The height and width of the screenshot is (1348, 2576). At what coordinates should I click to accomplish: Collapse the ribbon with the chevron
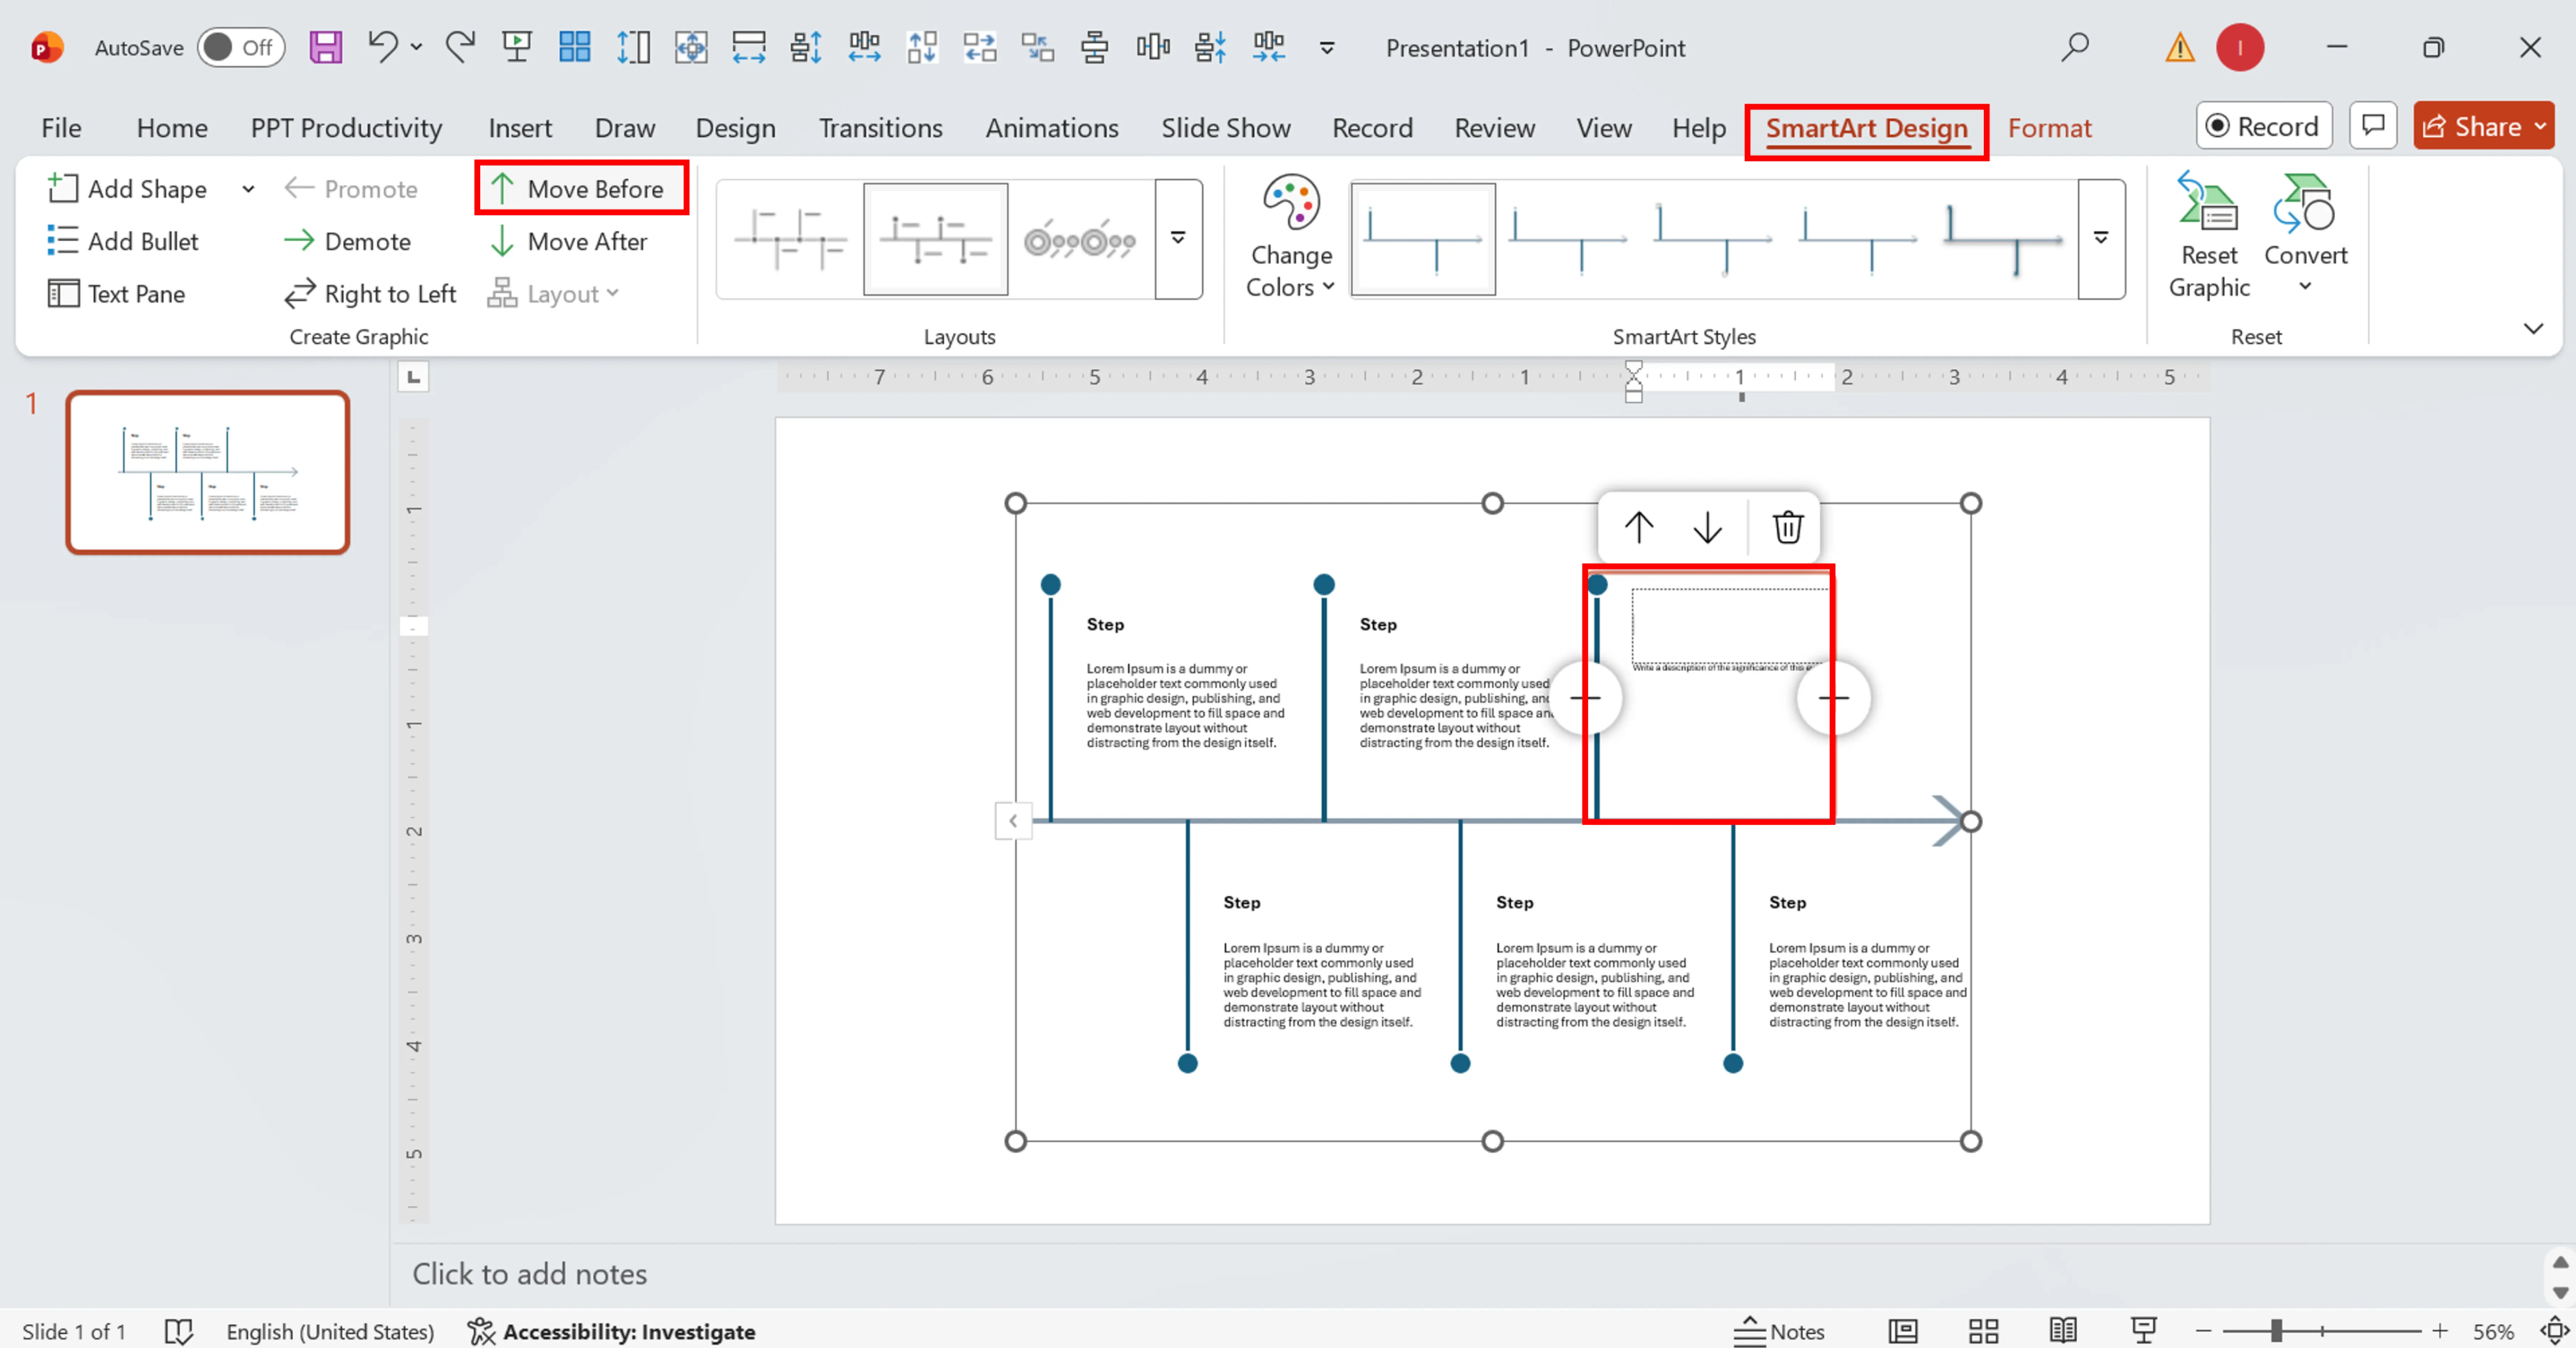[x=2533, y=328]
